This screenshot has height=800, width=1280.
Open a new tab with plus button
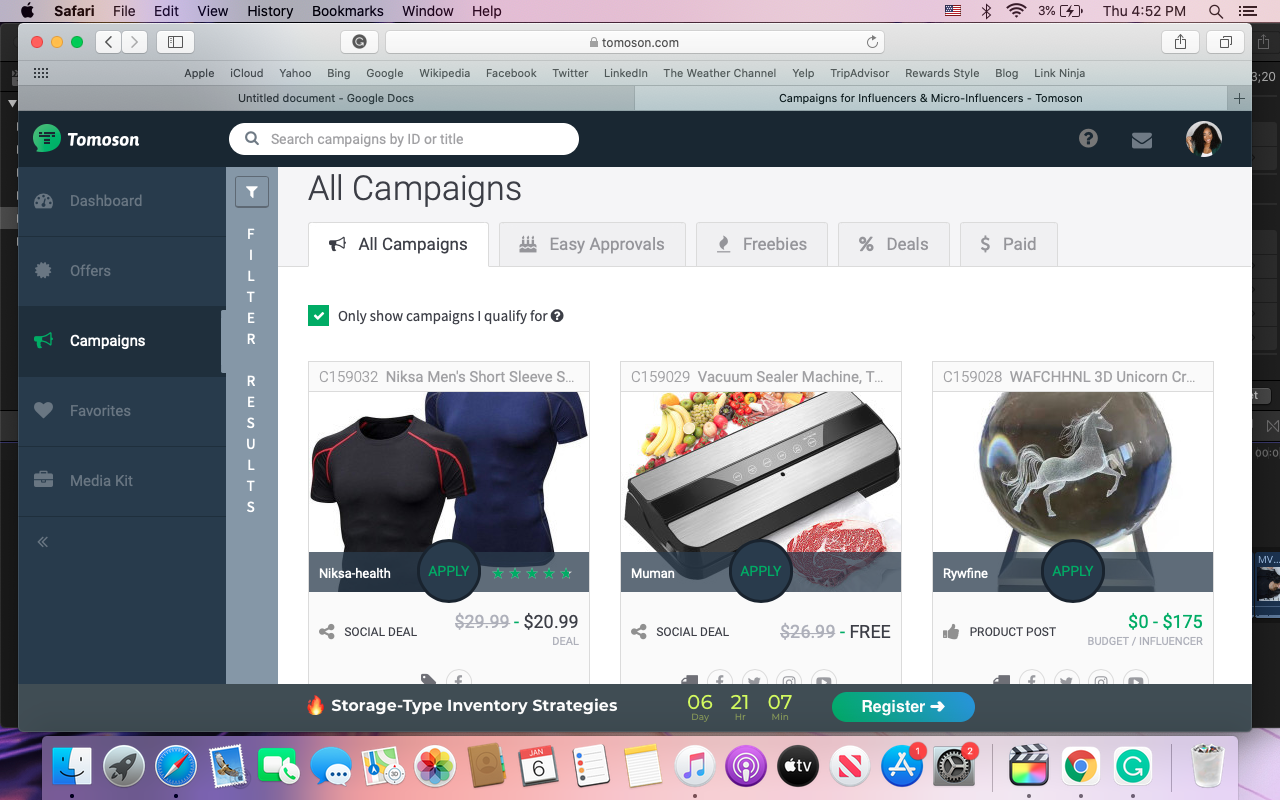tap(1240, 98)
